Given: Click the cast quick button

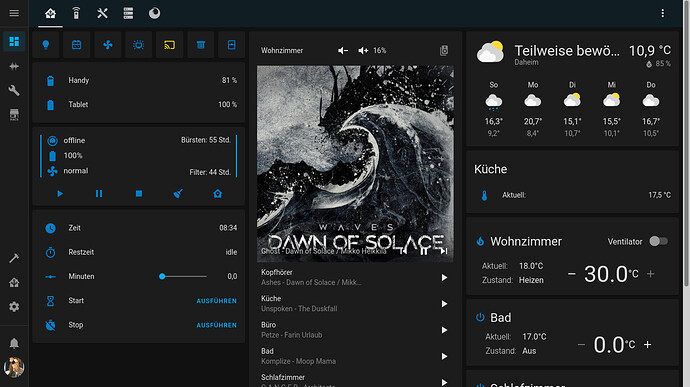Looking at the screenshot, I should click(169, 45).
